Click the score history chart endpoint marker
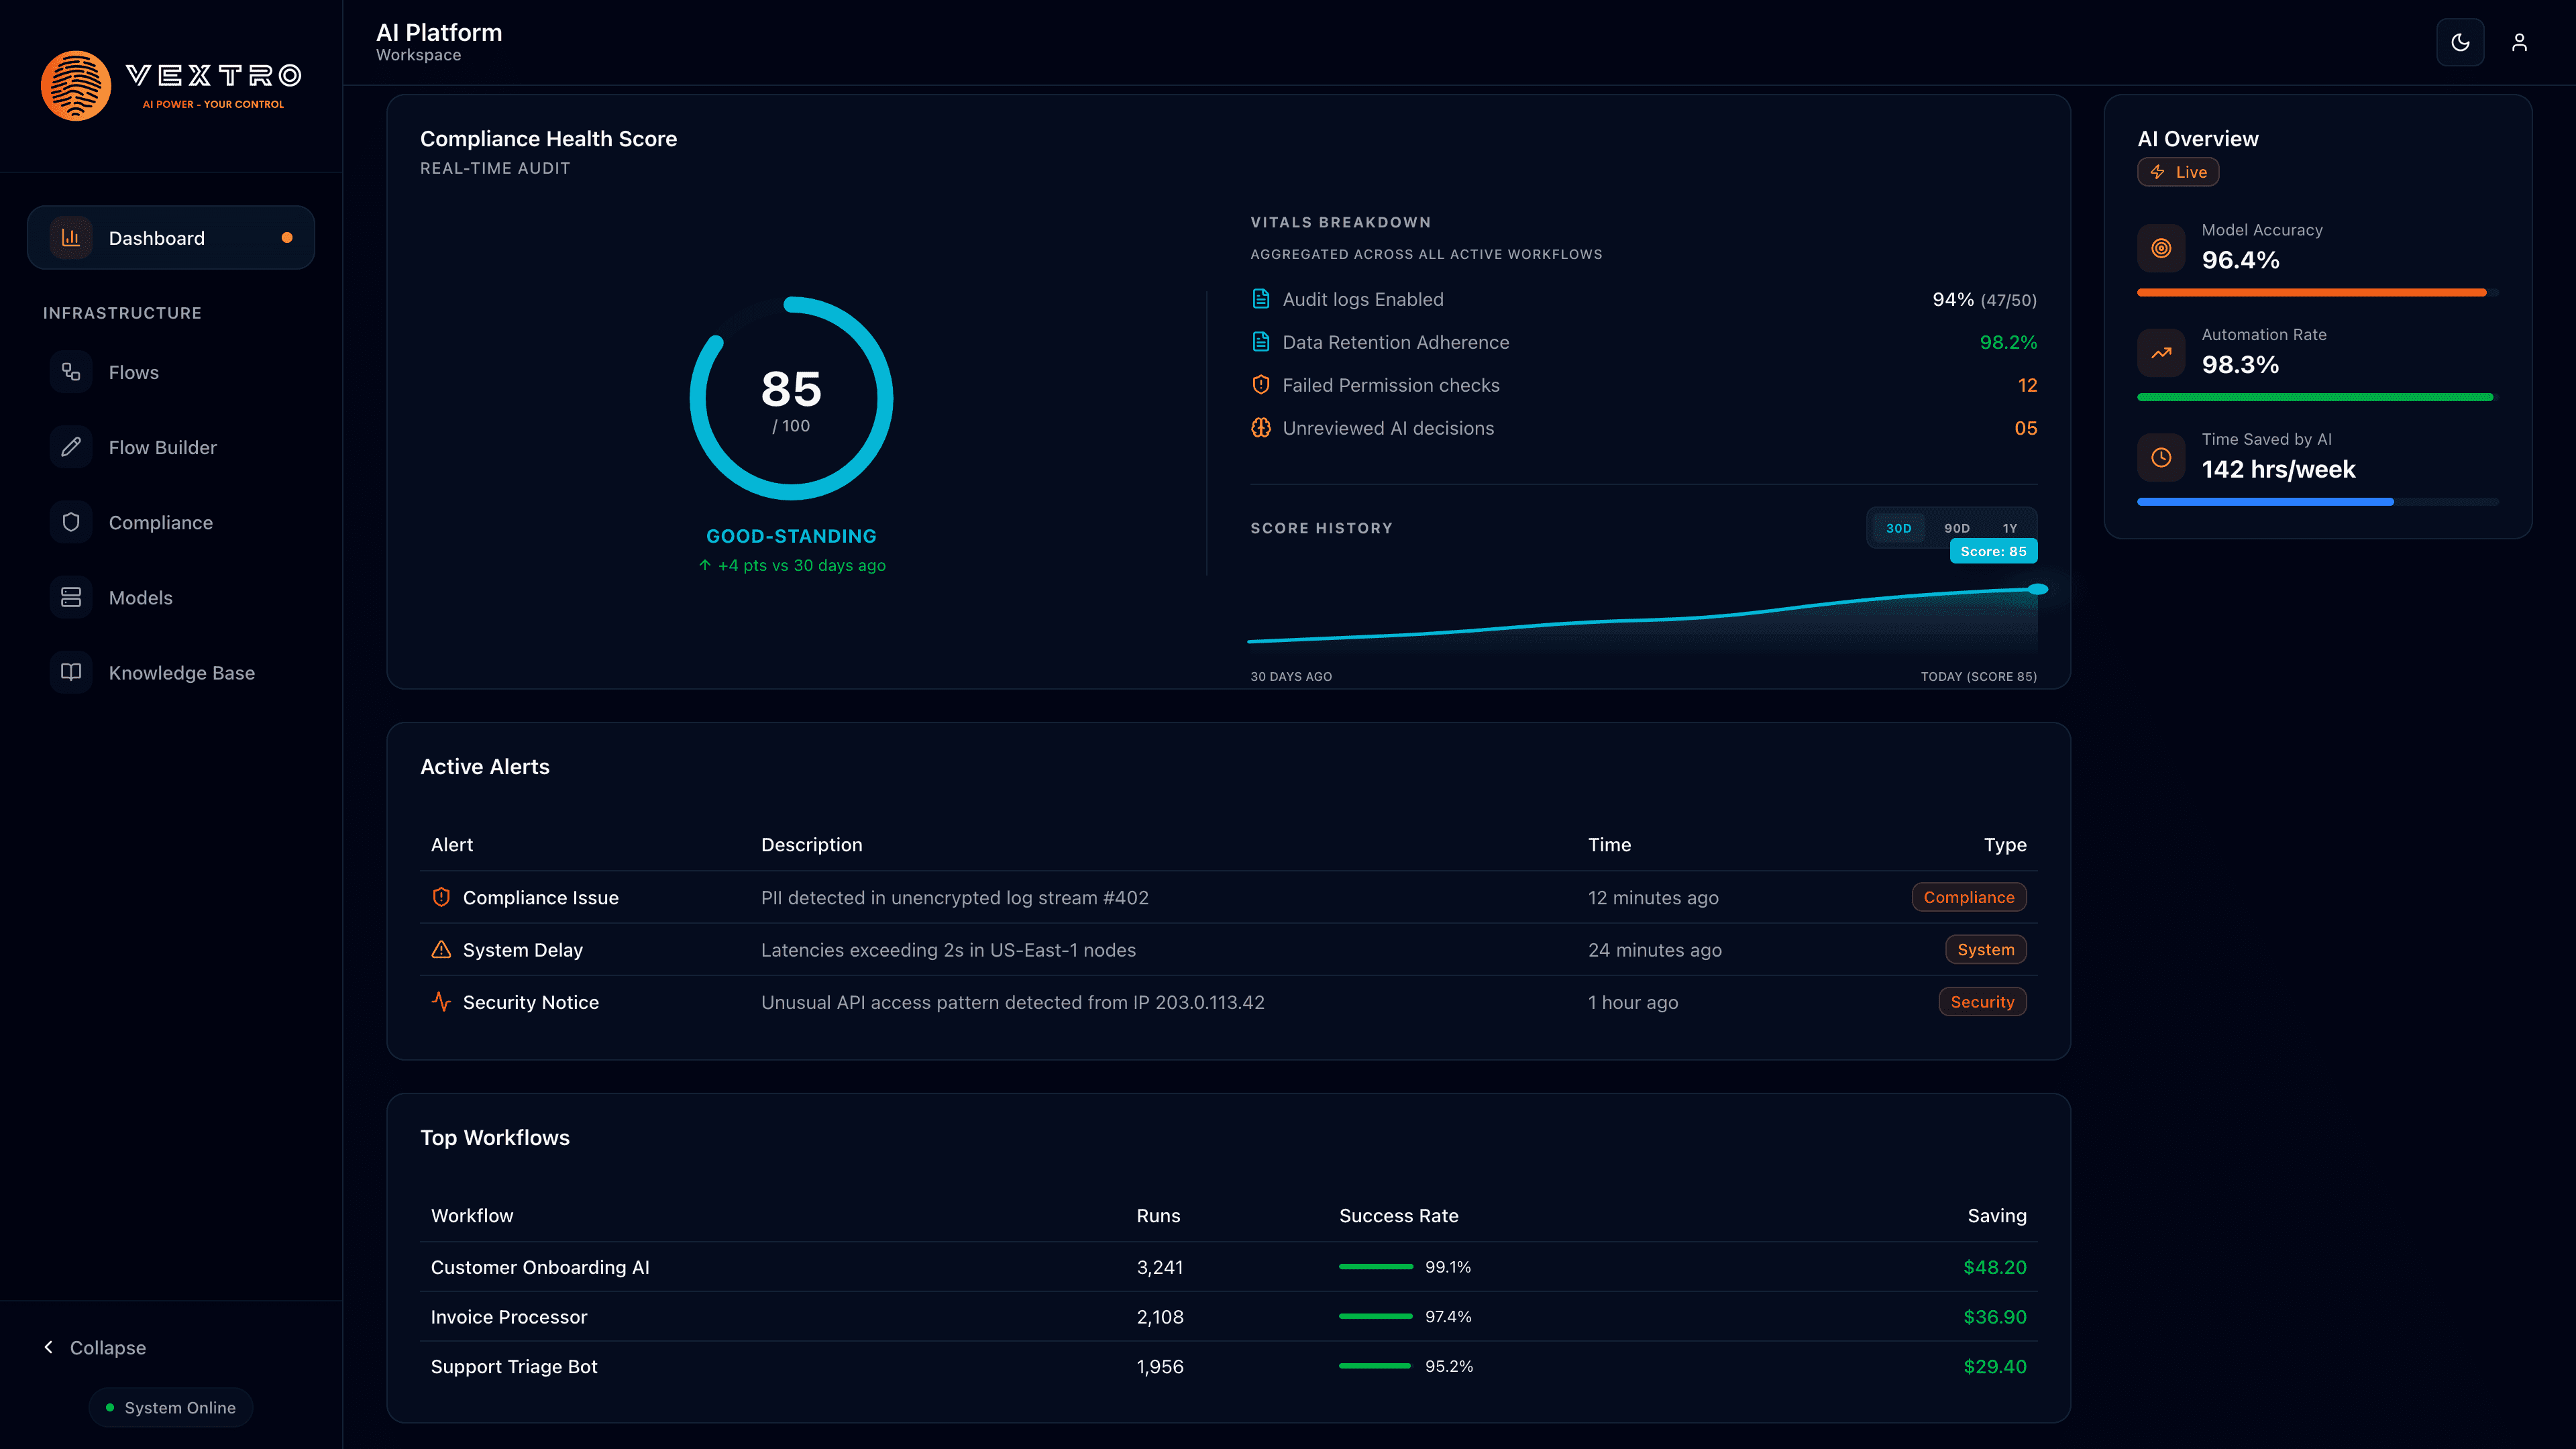Screen dimensions: 2576x1449 pyautogui.click(x=2037, y=589)
